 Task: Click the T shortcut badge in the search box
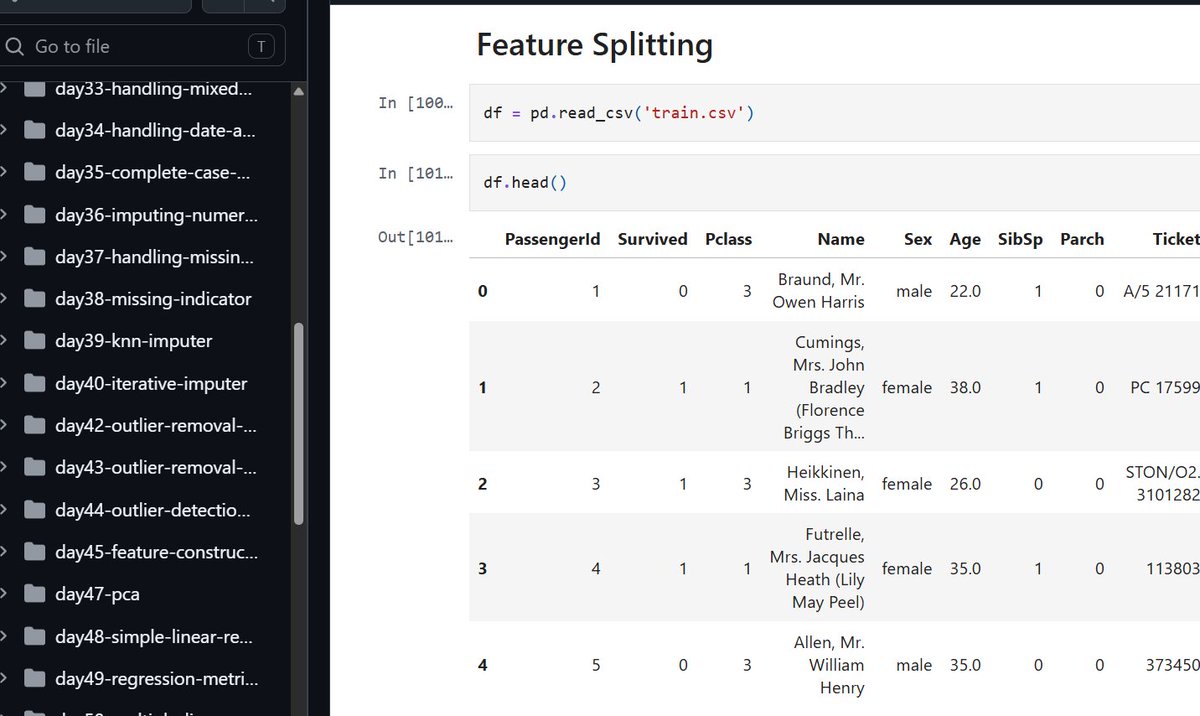click(261, 46)
